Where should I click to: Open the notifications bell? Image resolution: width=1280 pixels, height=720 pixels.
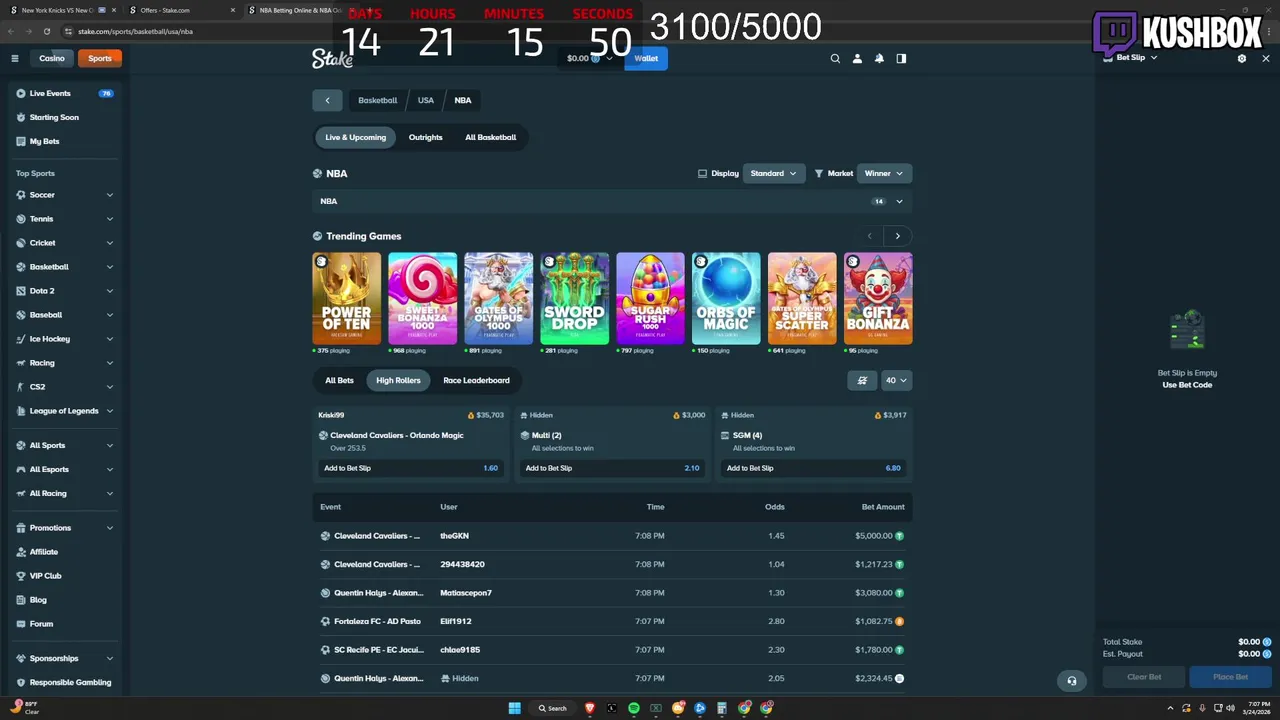pyautogui.click(x=879, y=58)
